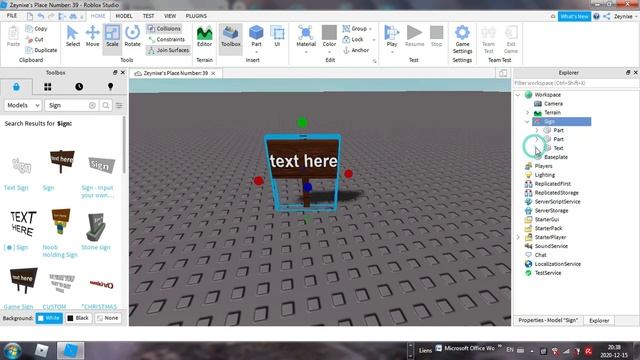Toggle Collisions option

164,29
